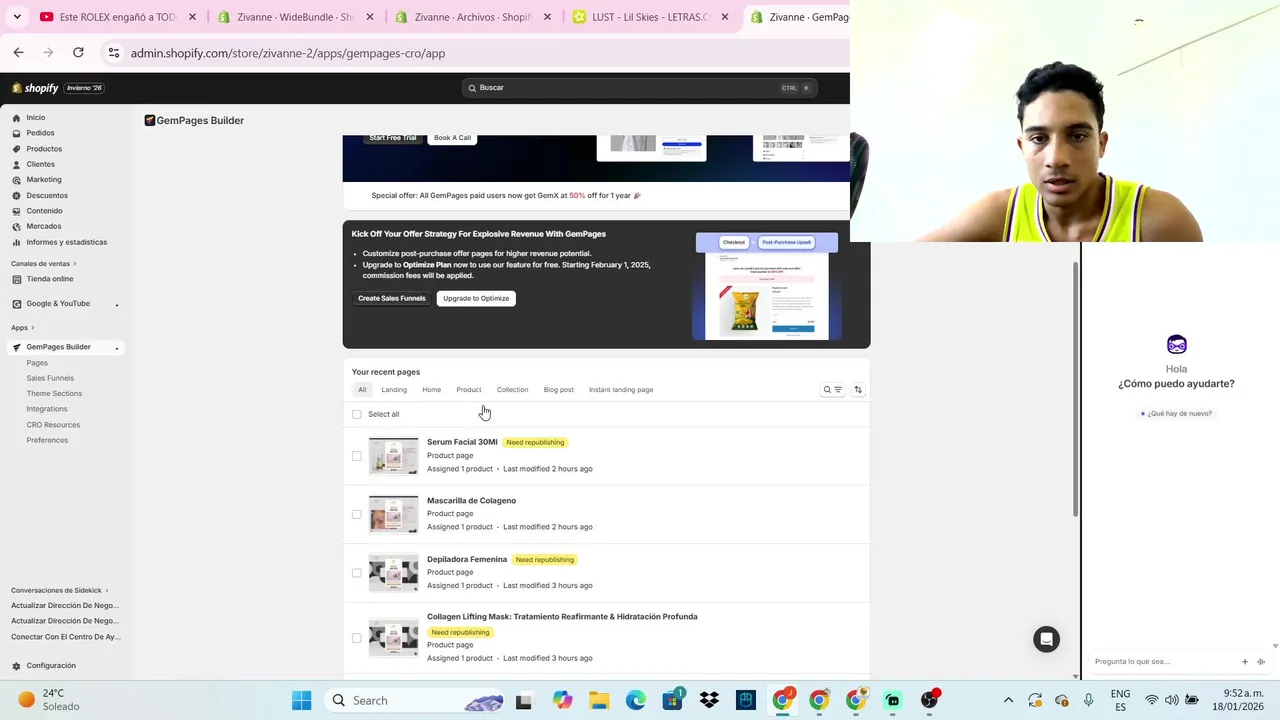Check the Mascarilla de Colageno row
Screen dimensions: 1280x720
pos(356,514)
